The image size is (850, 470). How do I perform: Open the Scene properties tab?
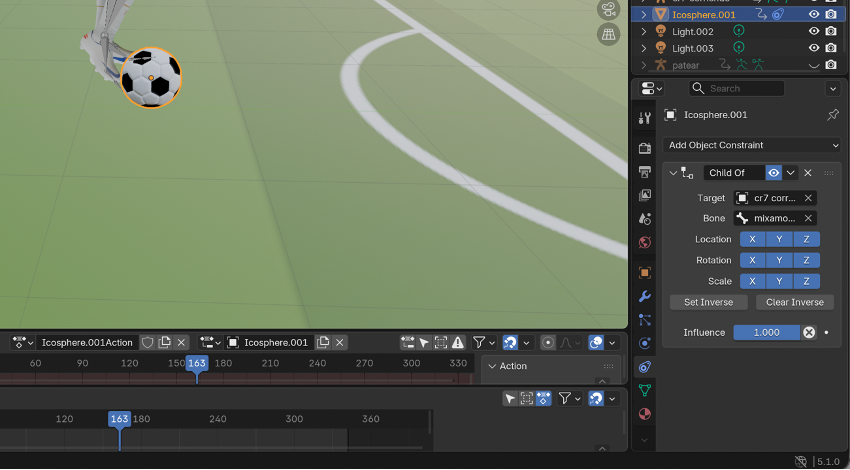click(x=645, y=218)
